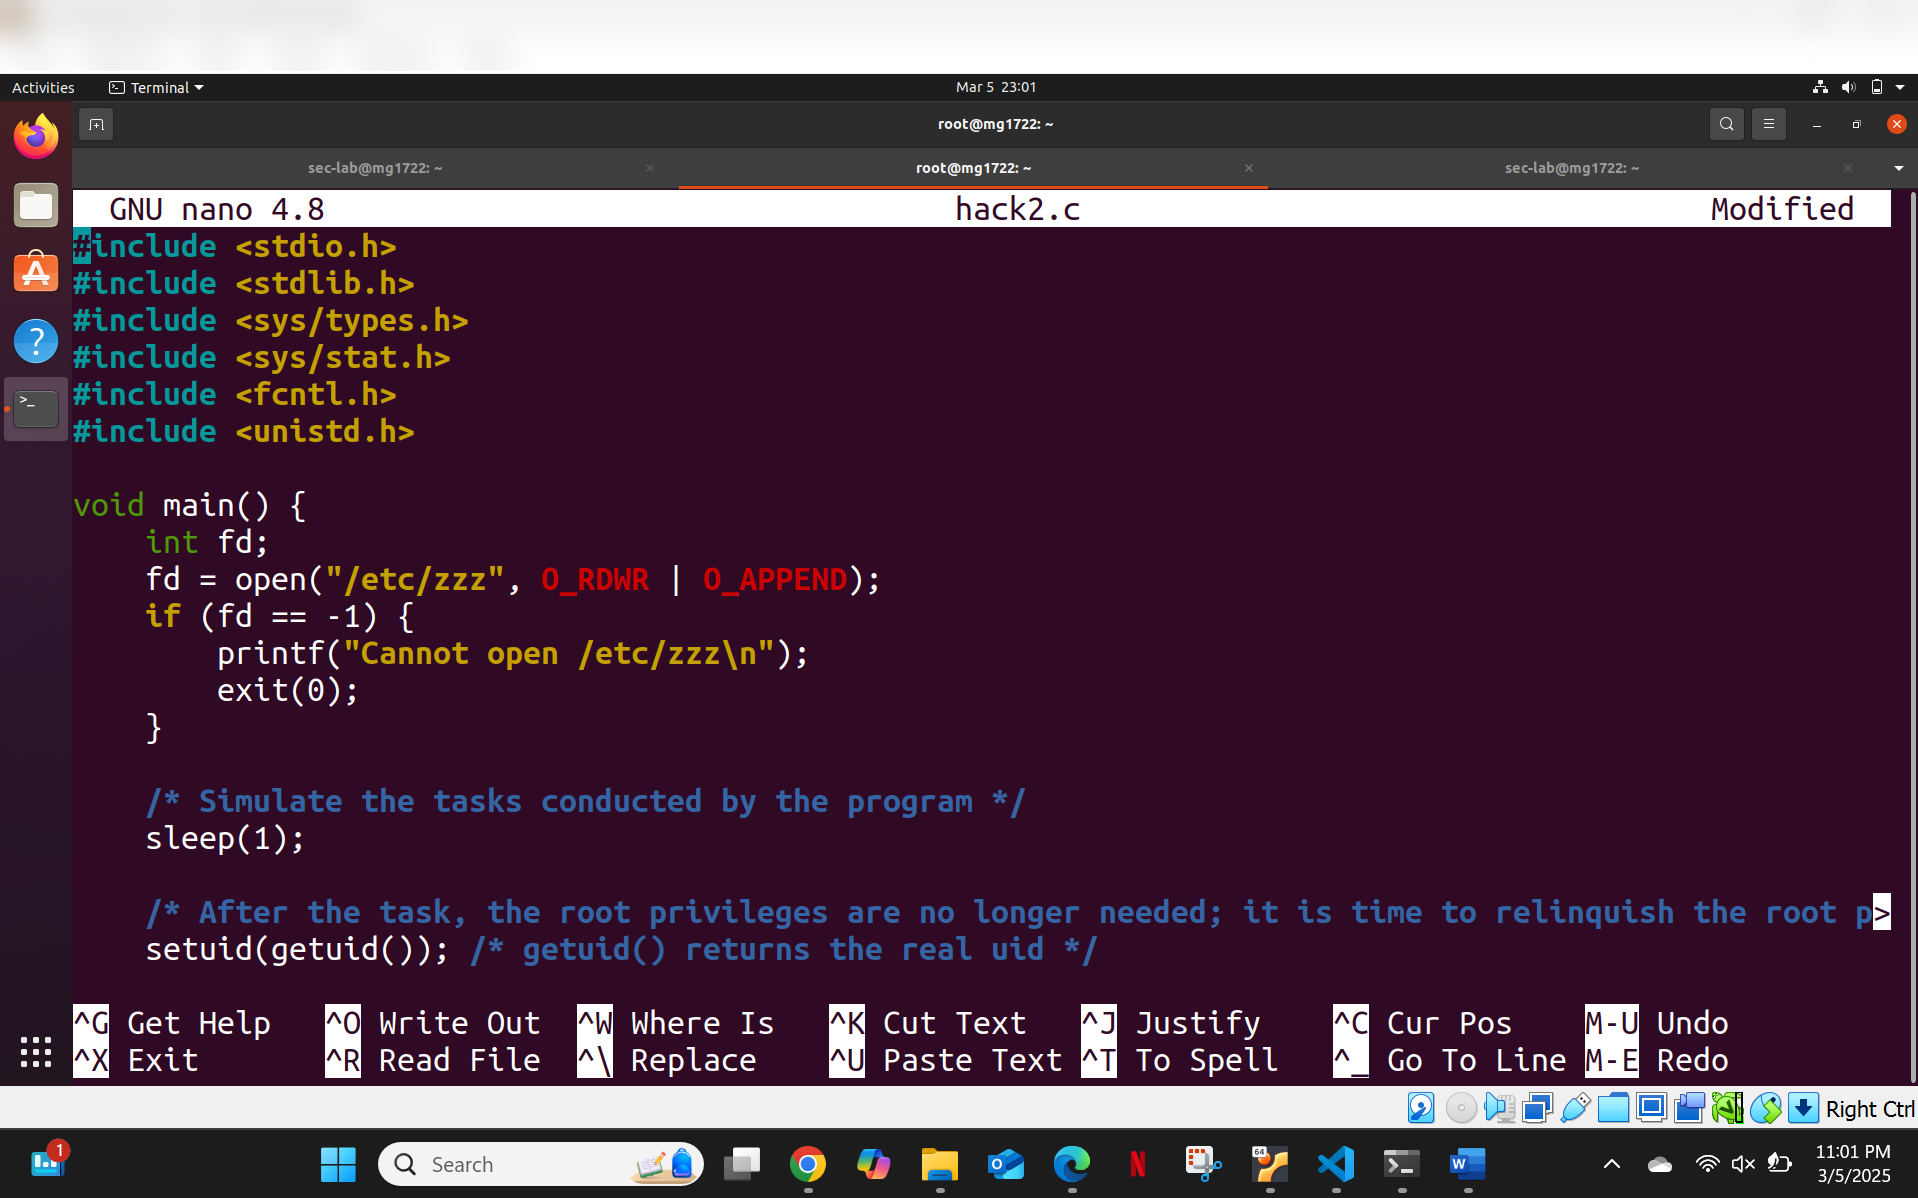Image resolution: width=1918 pixels, height=1198 pixels.
Task: Click the hack2.c filename in nano header
Action: coord(1017,209)
